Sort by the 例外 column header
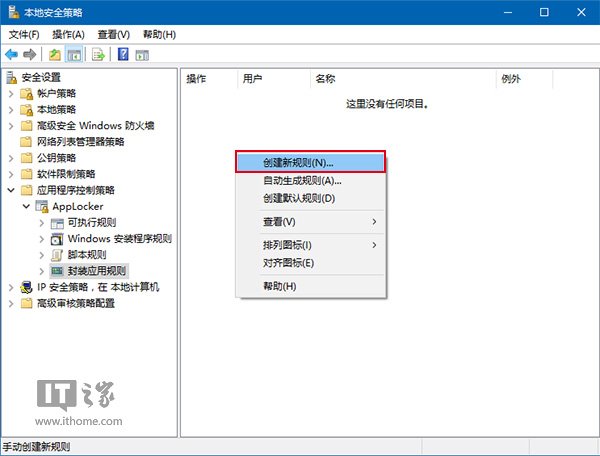 point(525,79)
